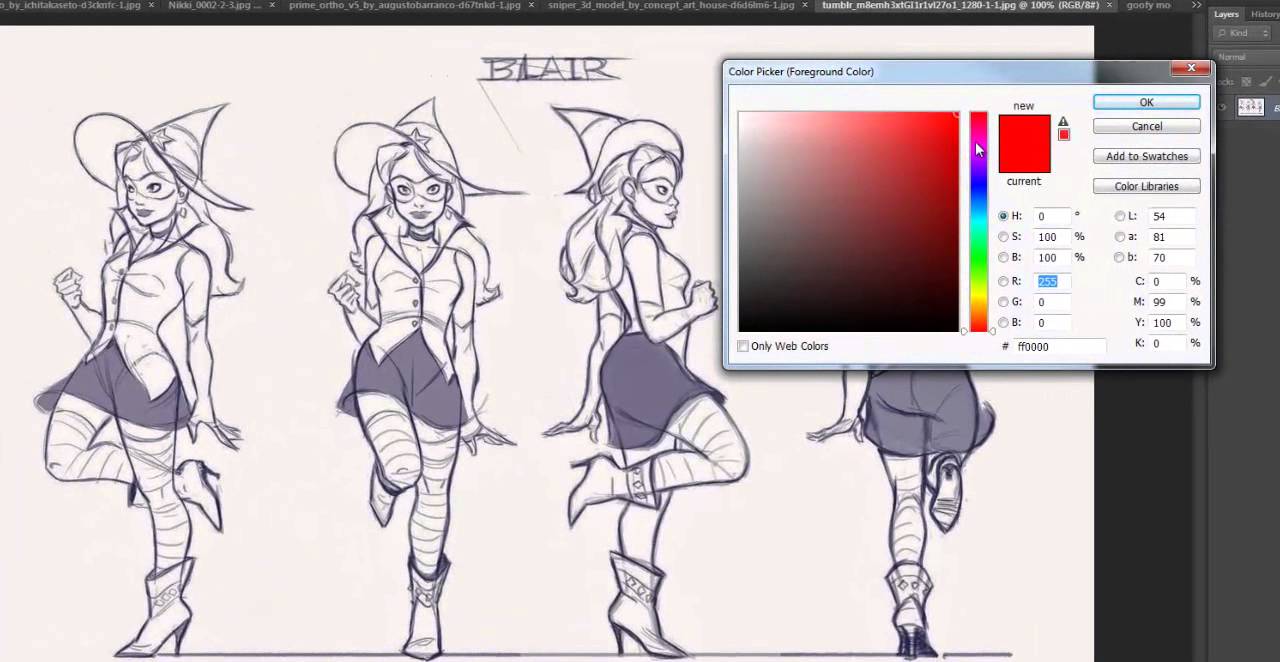1280x662 pixels.
Task: Close the sniper_3d_model document tab
Action: [x=805, y=5]
